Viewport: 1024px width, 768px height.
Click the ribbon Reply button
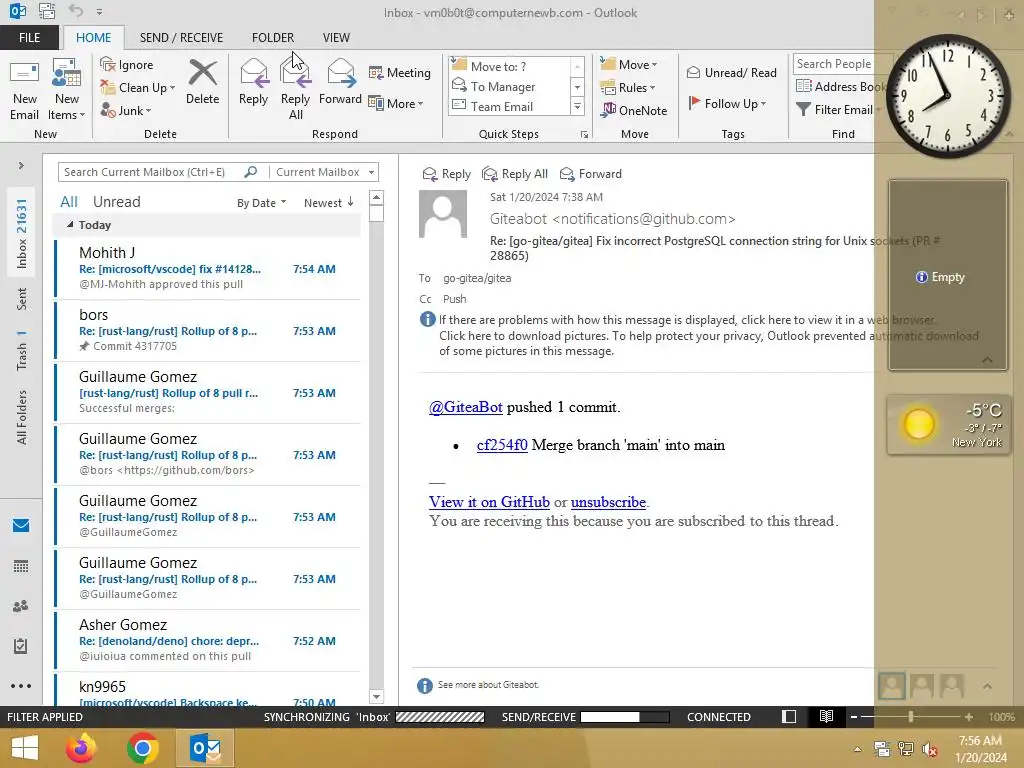coord(253,82)
